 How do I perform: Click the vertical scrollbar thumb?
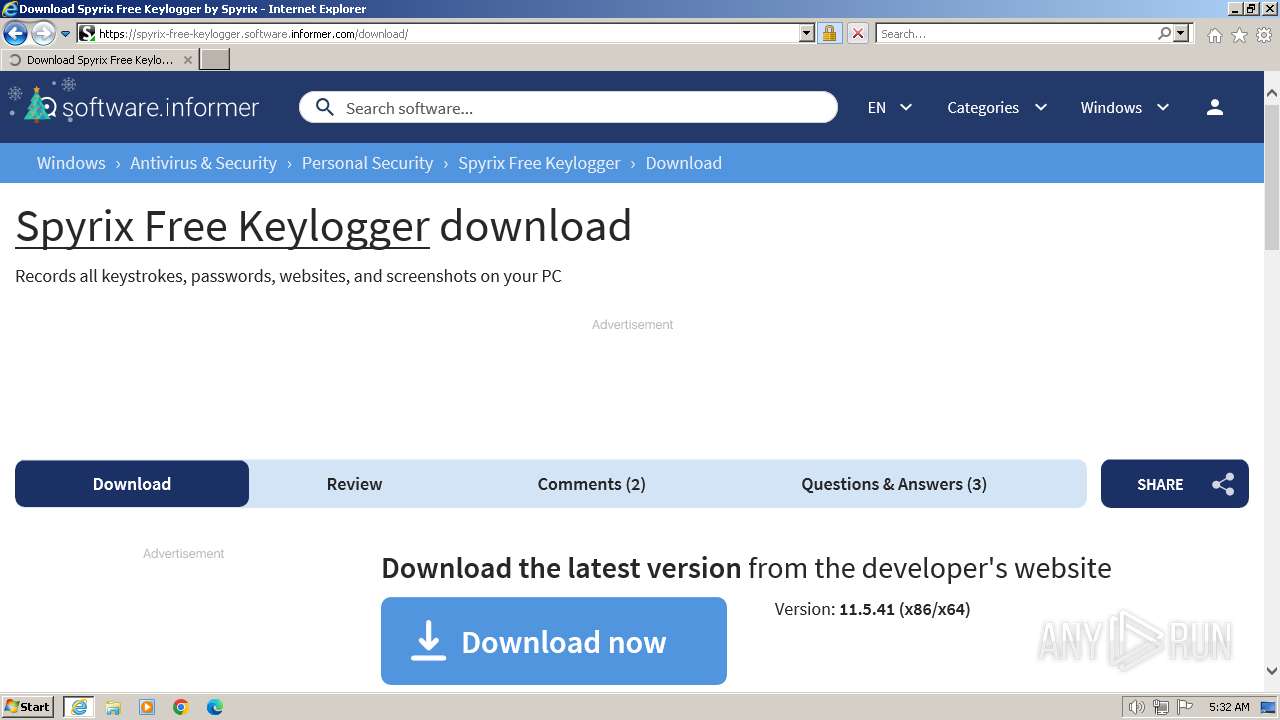[1272, 178]
